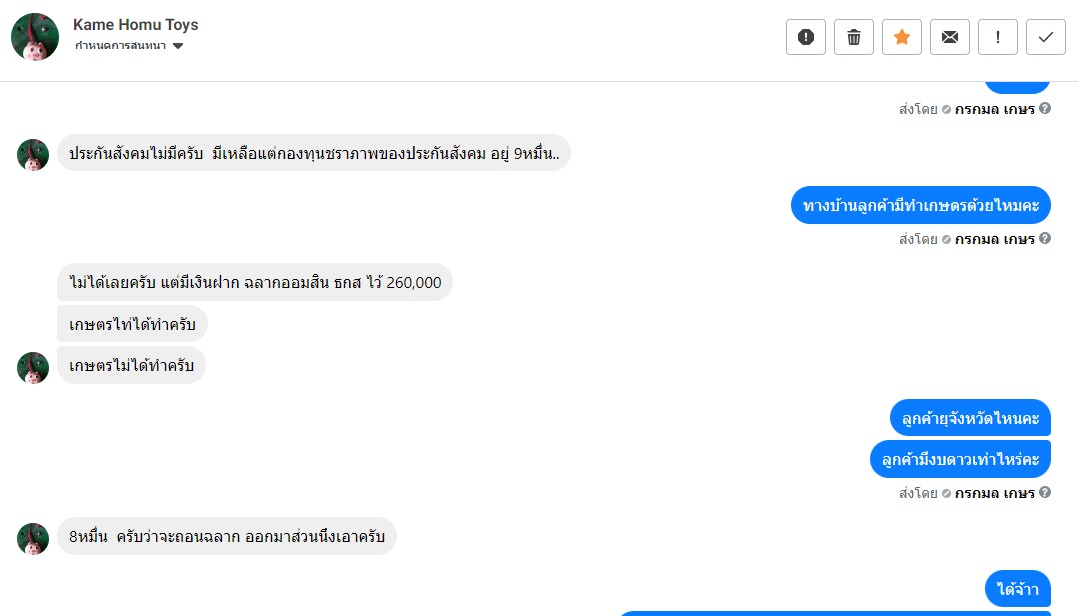
Task: Click the ได้จ้าา reply bubble
Action: pyautogui.click(x=1018, y=588)
